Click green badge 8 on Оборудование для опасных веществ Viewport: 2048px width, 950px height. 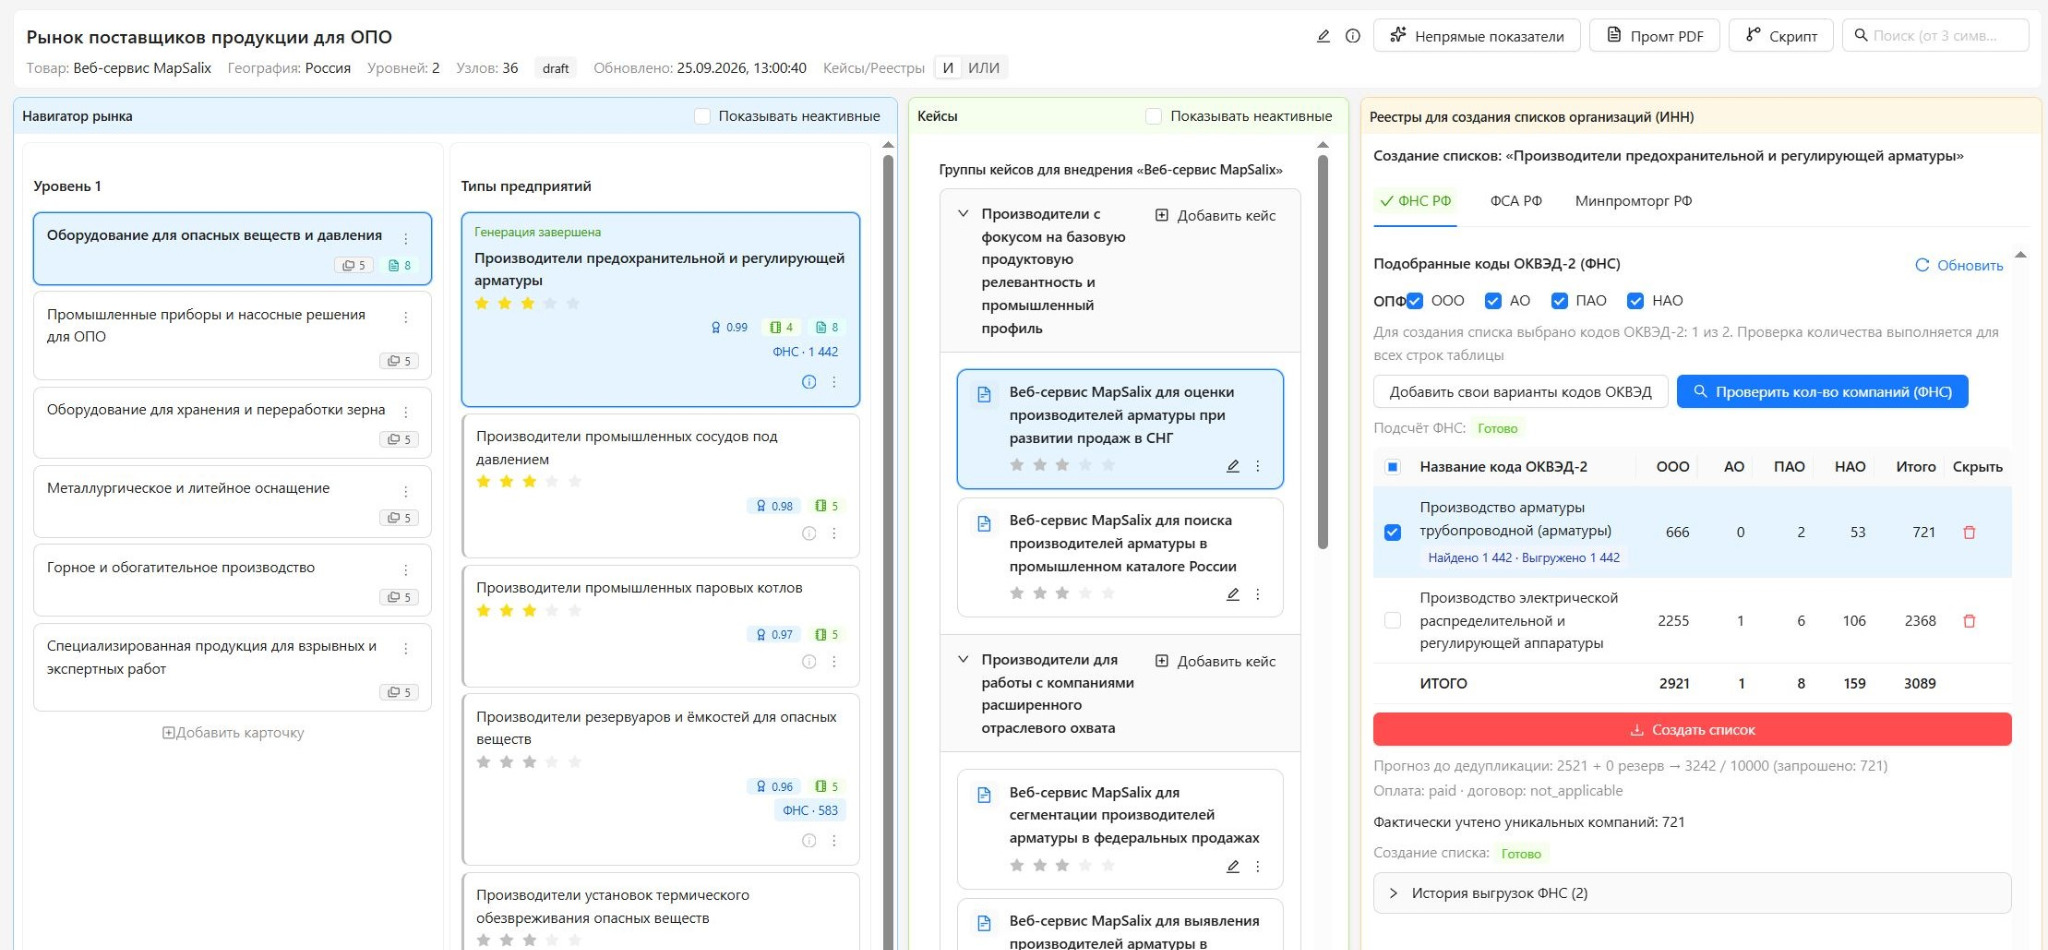pos(400,265)
